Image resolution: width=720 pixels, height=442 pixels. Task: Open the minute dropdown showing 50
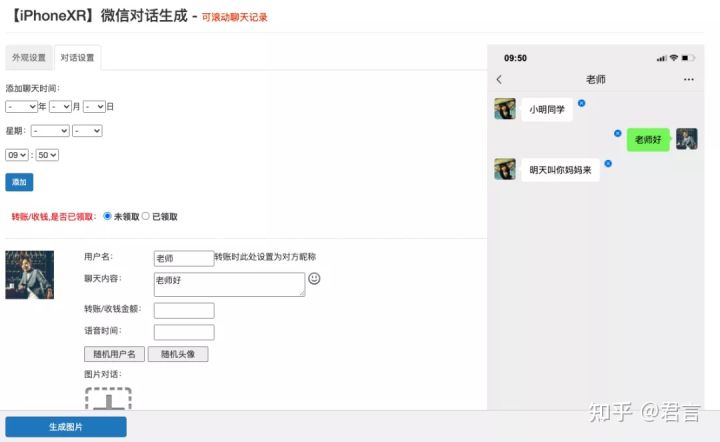(x=47, y=155)
